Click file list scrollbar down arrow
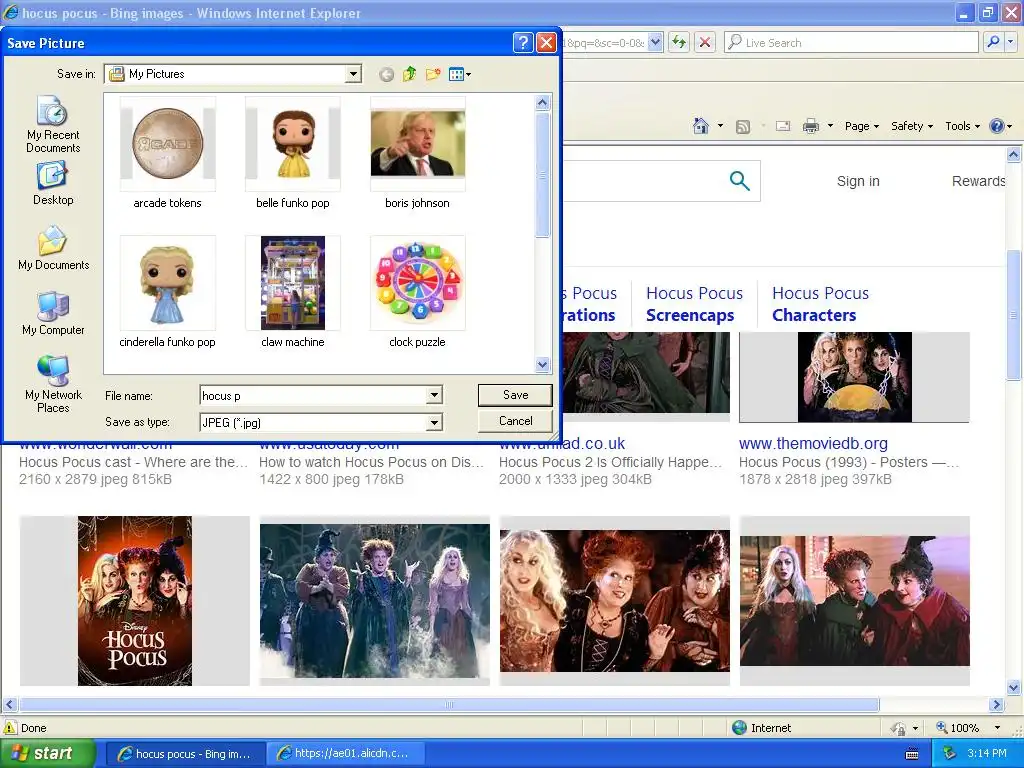Image resolution: width=1024 pixels, height=768 pixels. 542,365
